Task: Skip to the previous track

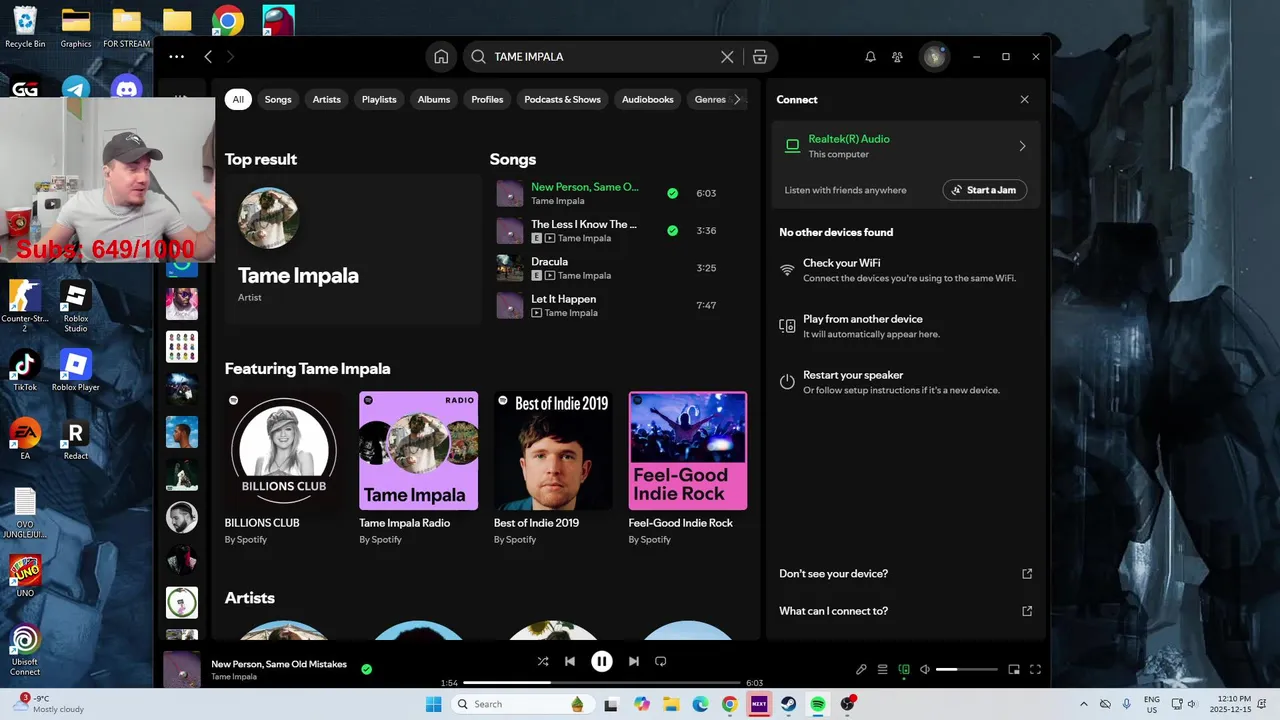Action: click(570, 661)
